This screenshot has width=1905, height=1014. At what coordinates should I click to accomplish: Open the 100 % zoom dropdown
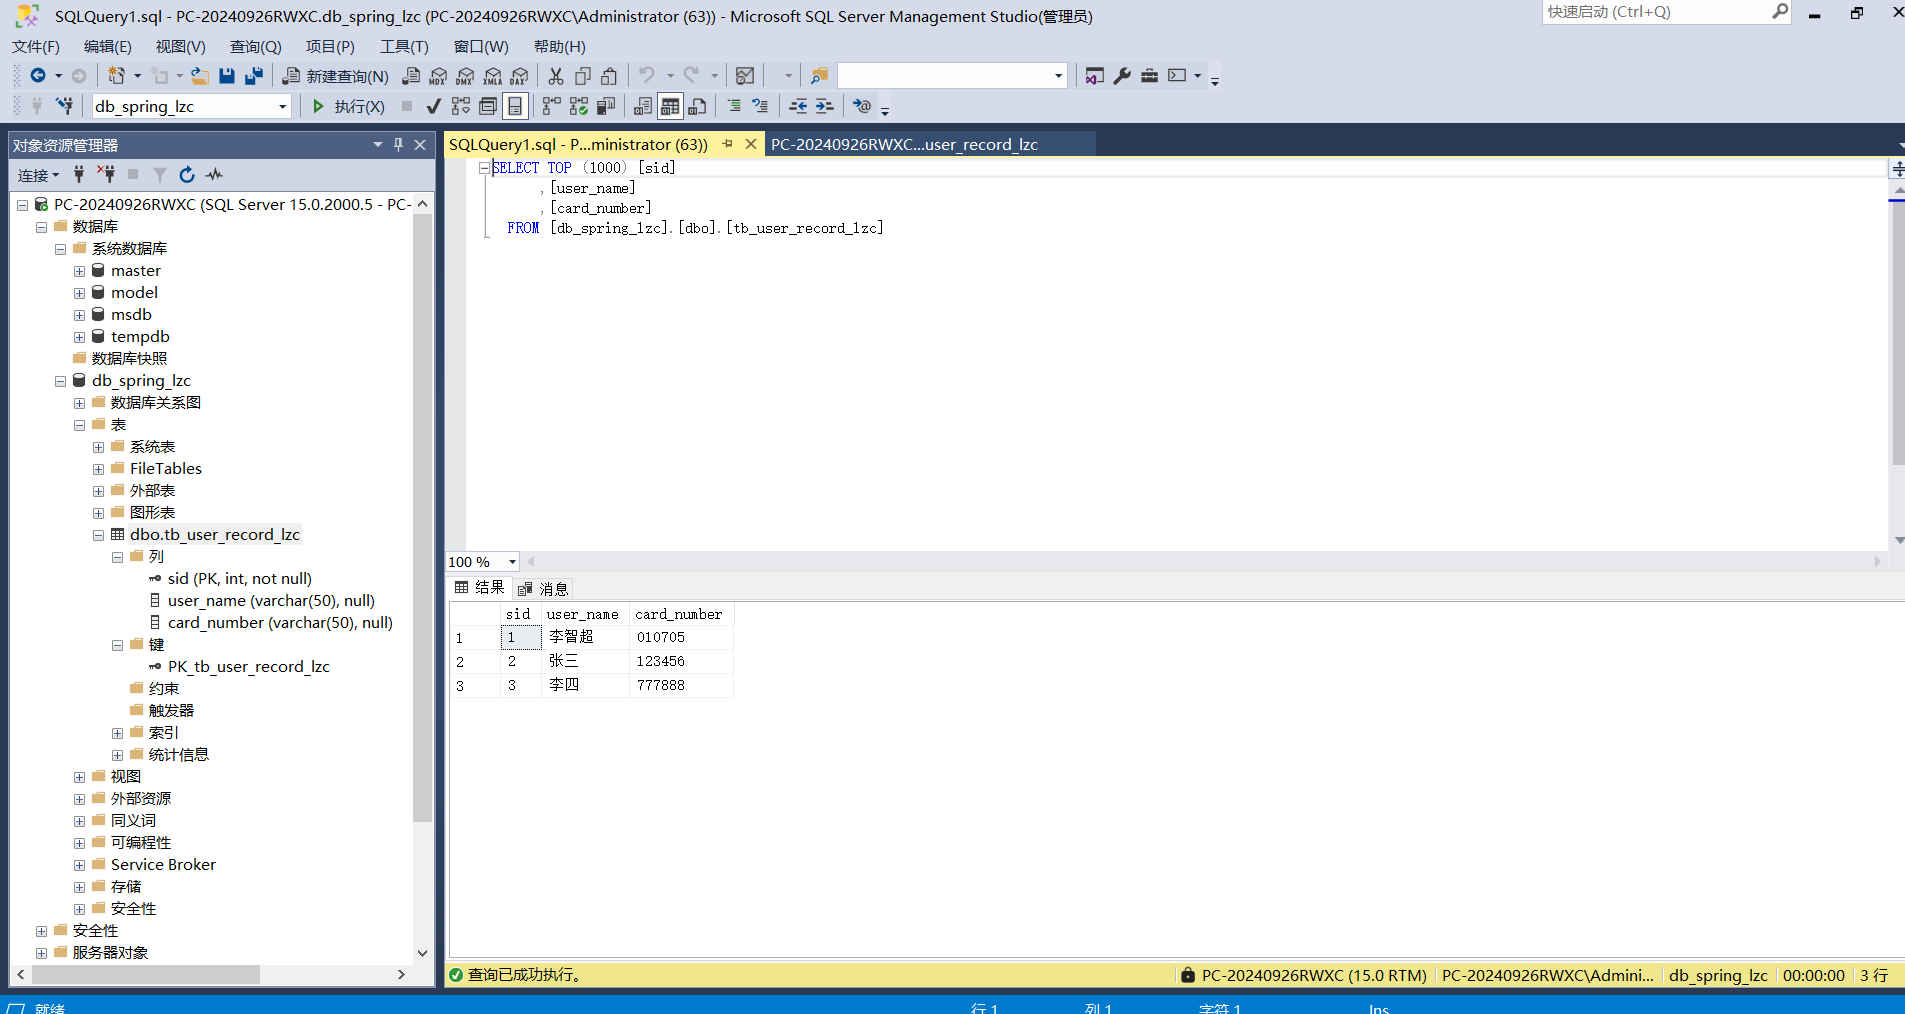pos(512,562)
